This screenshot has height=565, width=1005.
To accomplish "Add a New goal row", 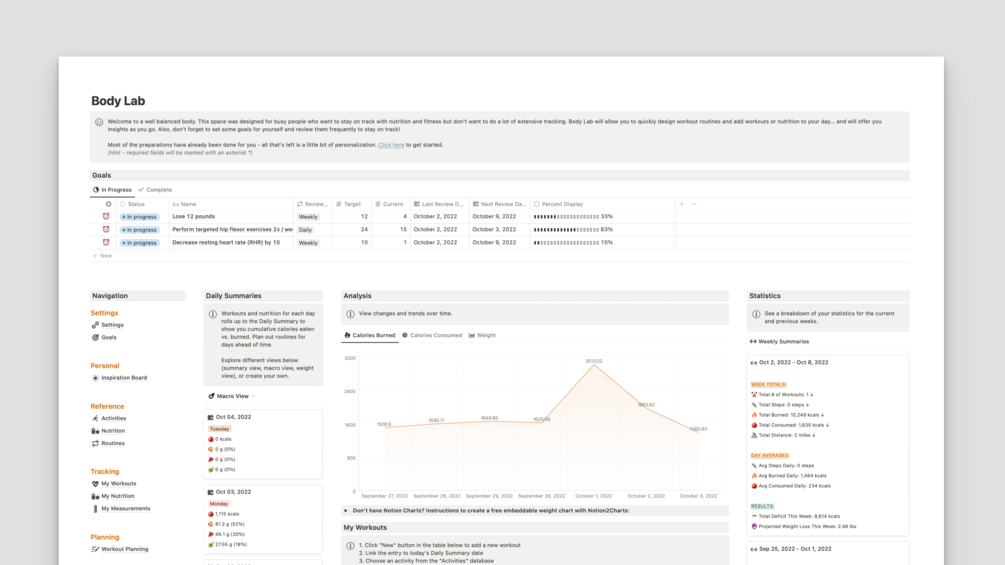I will point(102,256).
